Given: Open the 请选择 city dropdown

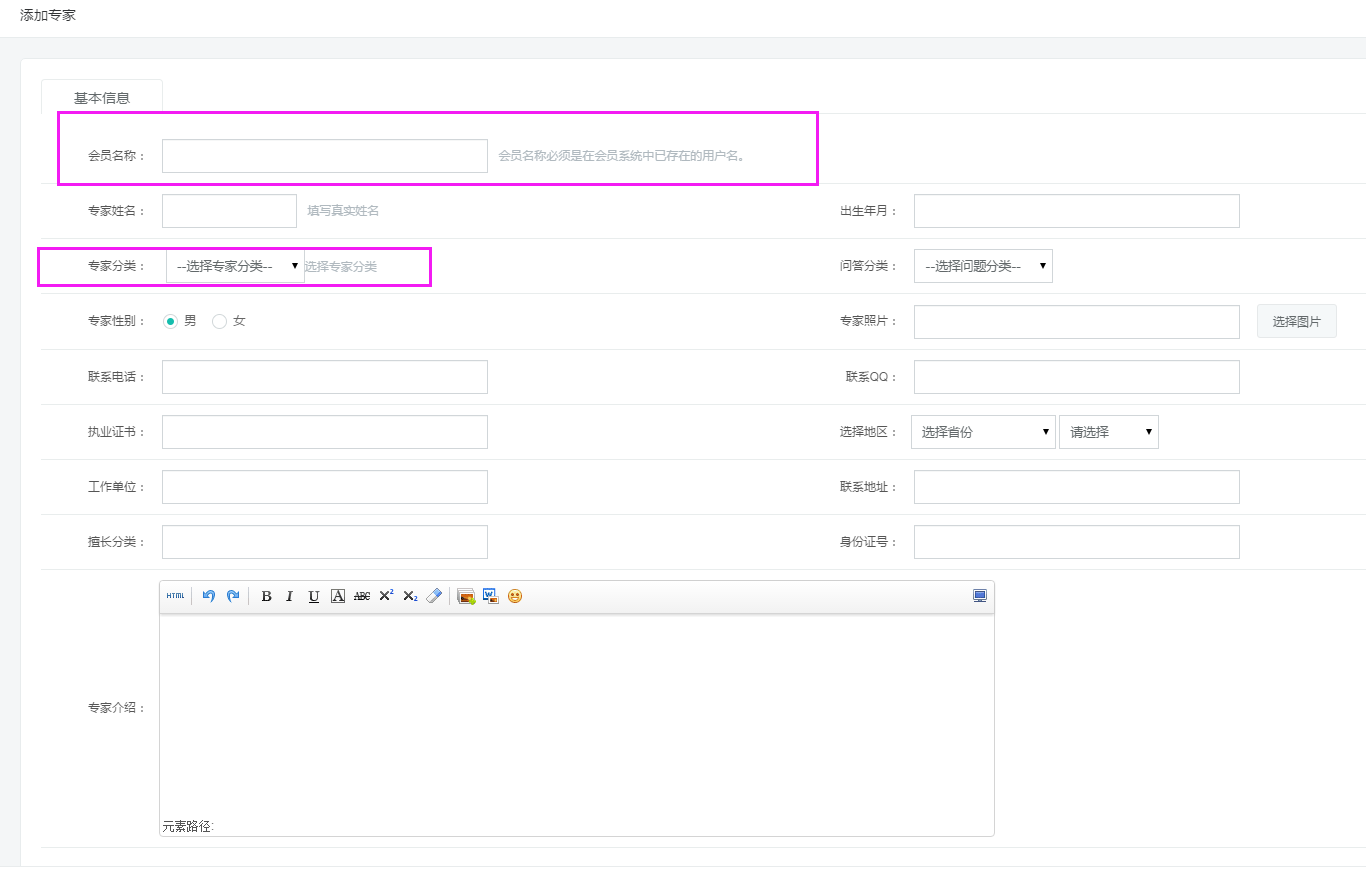Looking at the screenshot, I should click(x=1108, y=432).
